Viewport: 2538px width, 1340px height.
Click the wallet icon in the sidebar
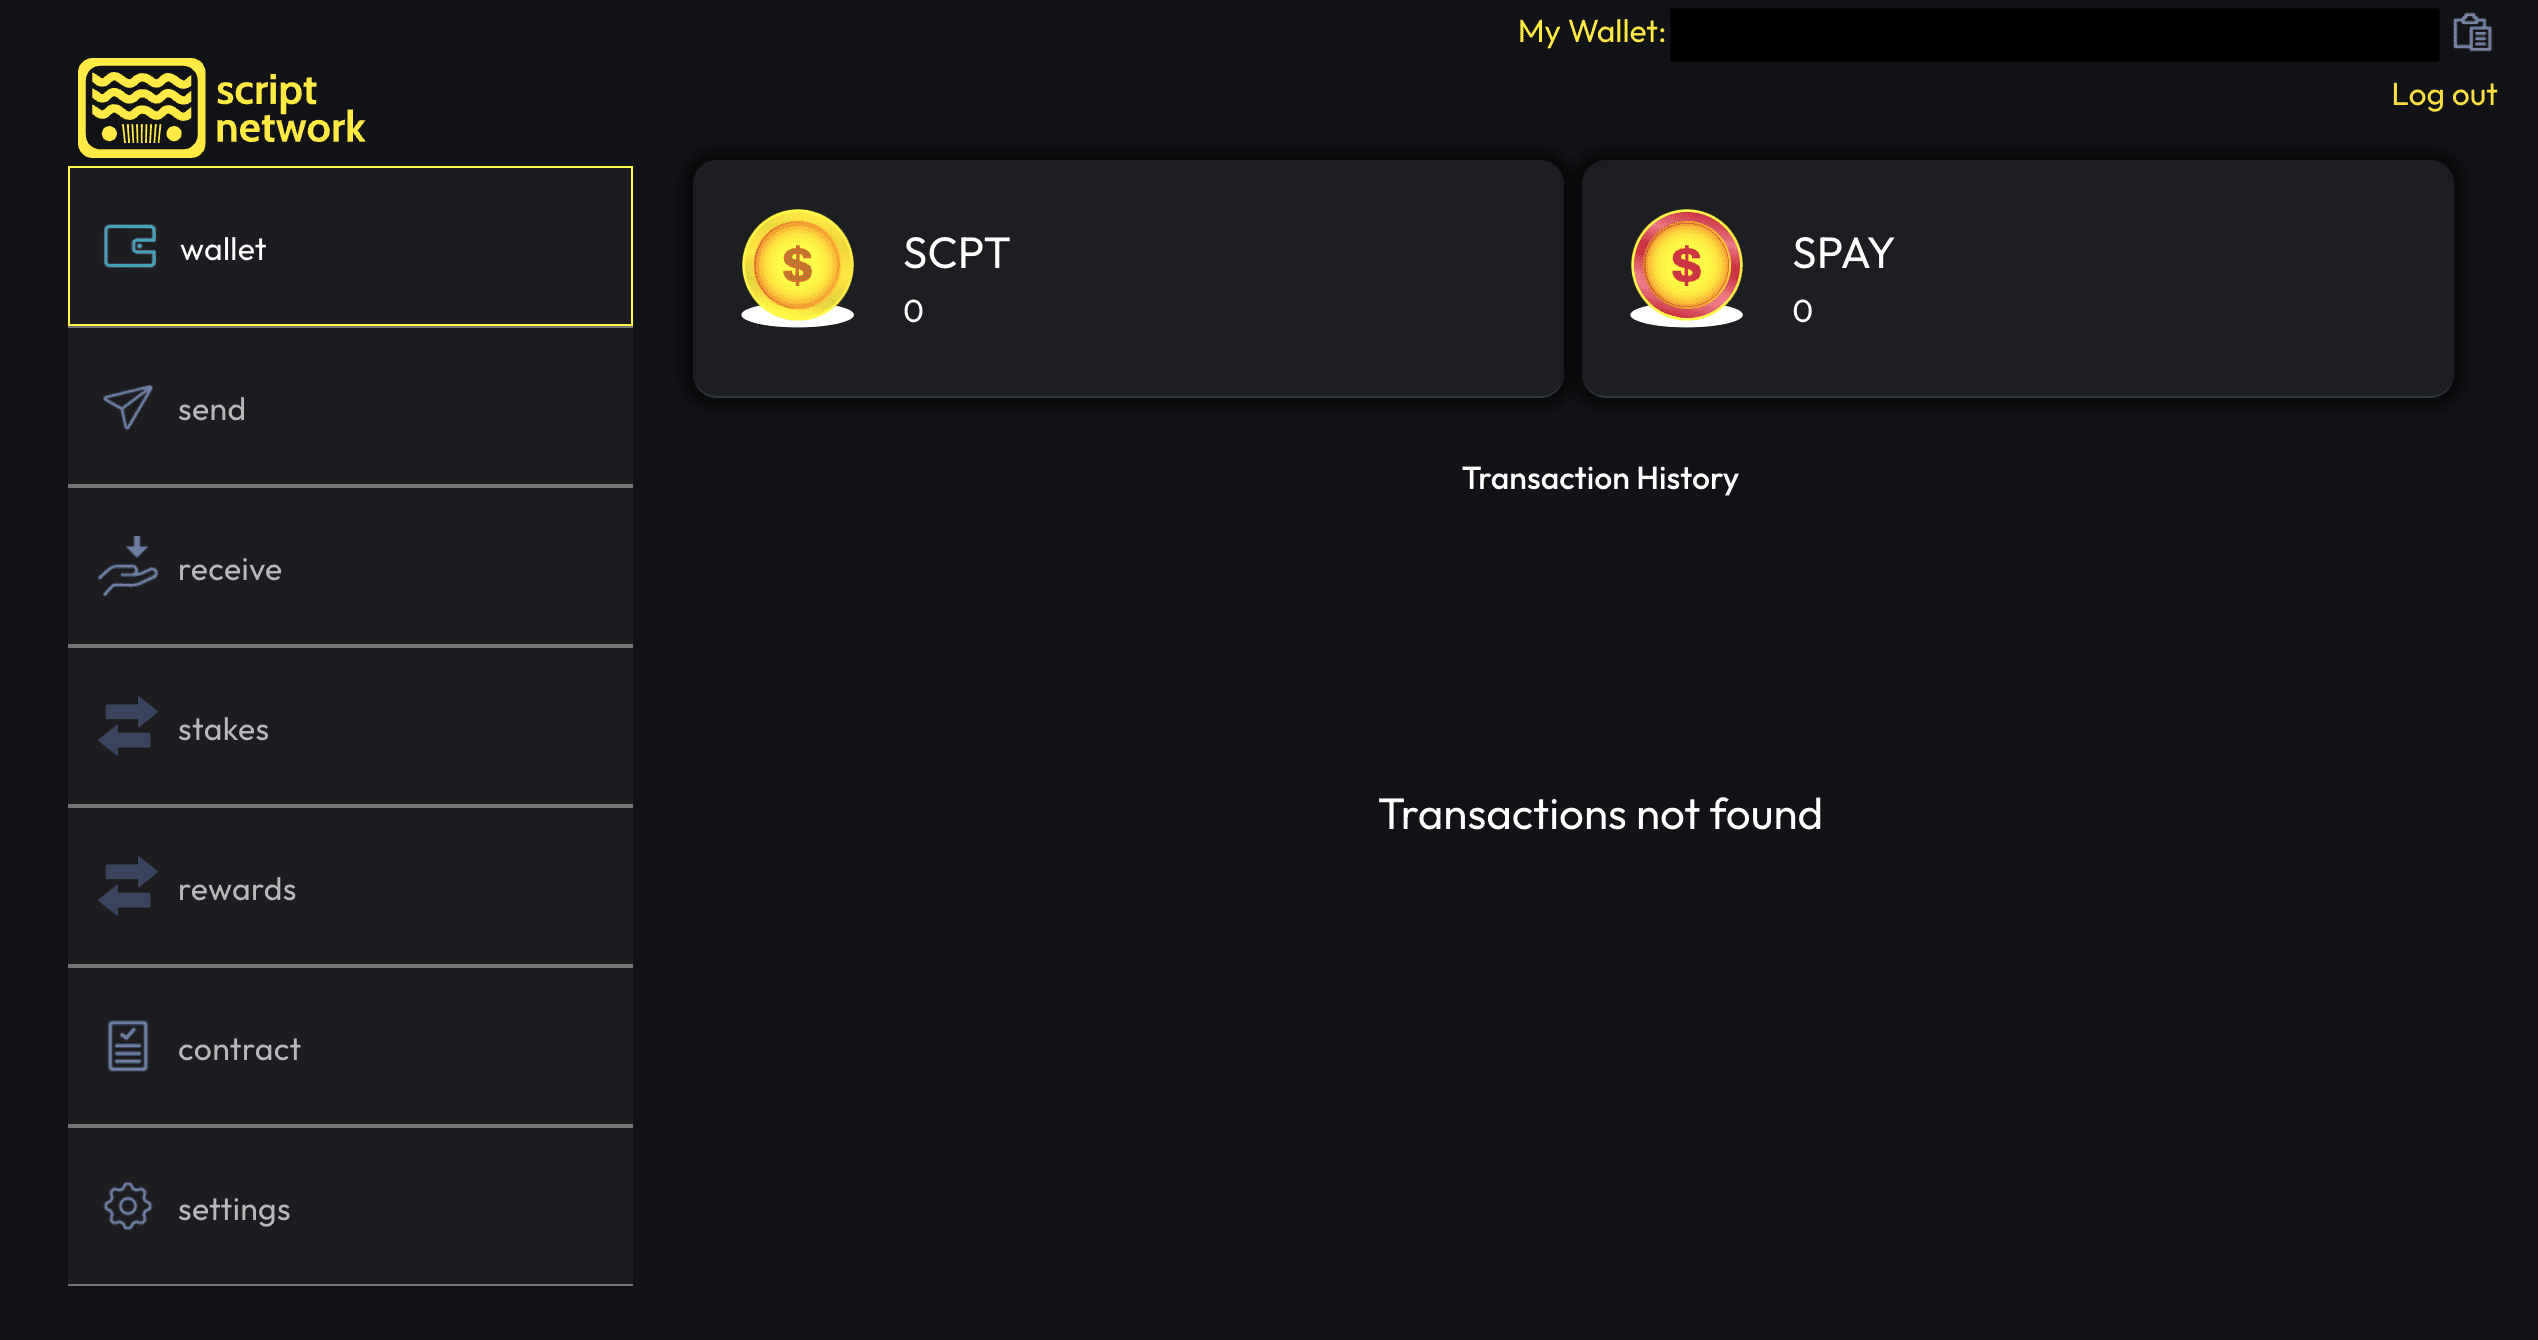(130, 246)
